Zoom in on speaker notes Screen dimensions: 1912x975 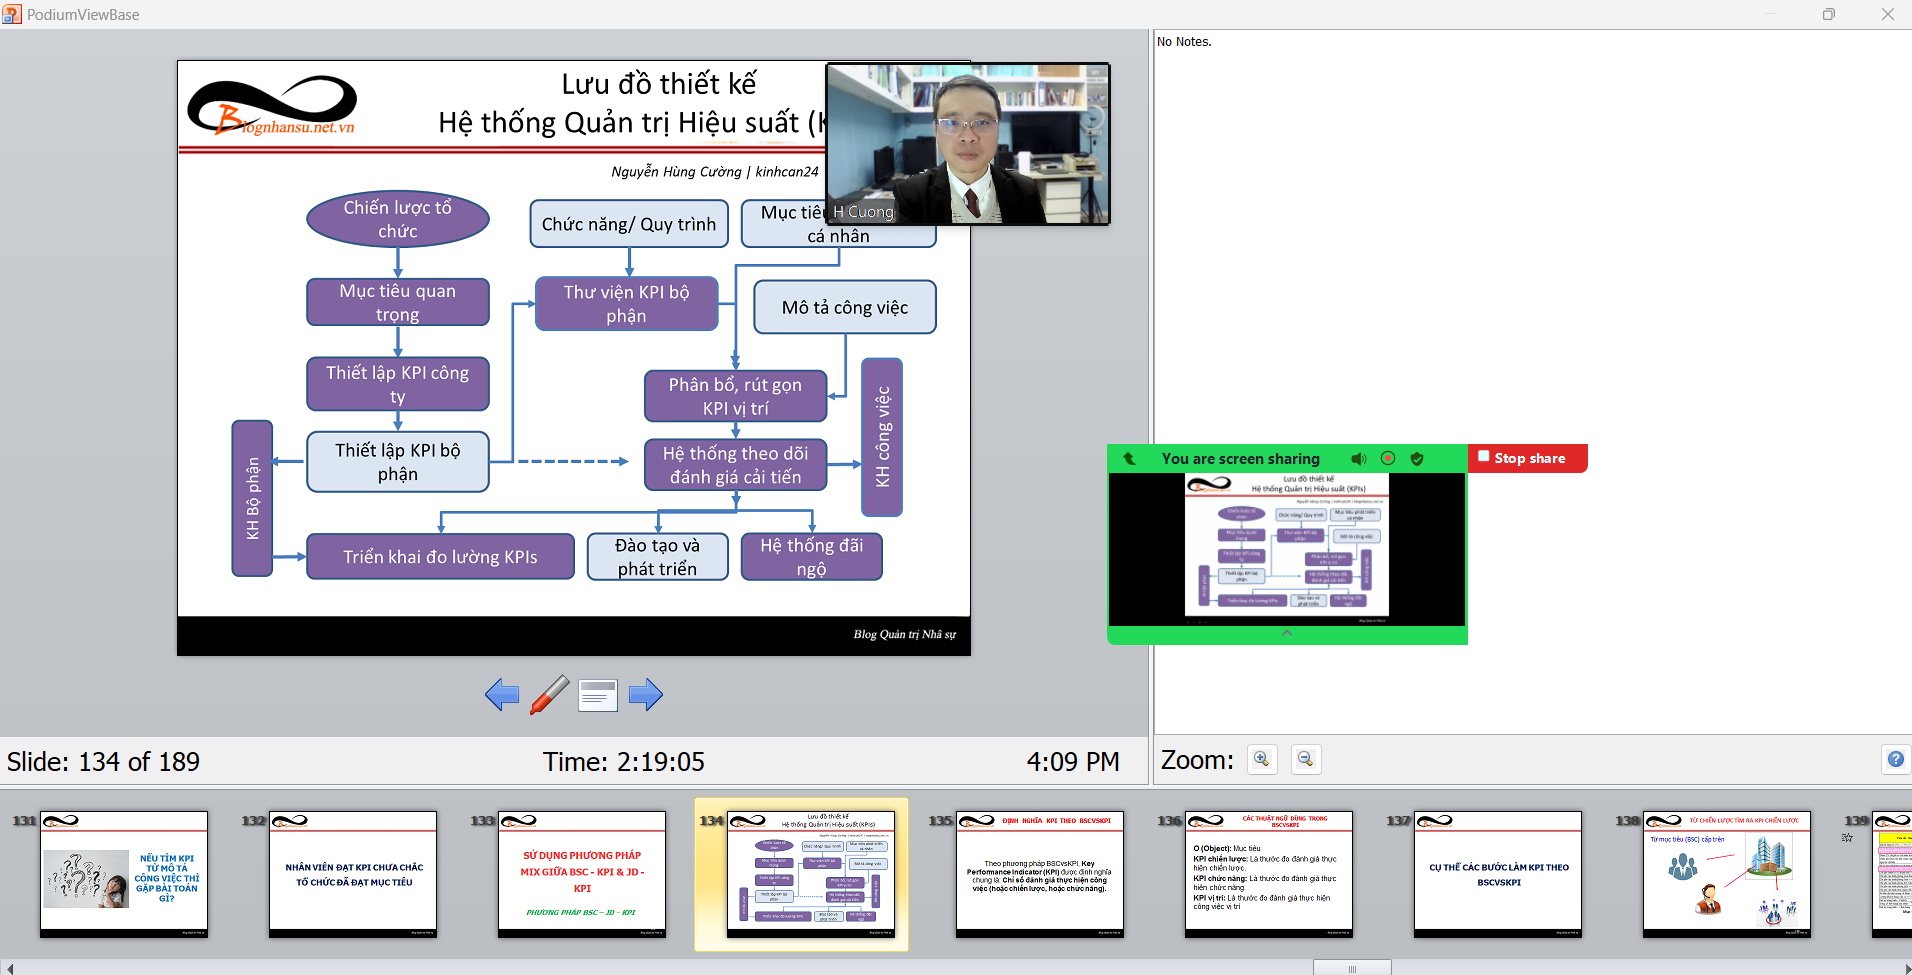click(1262, 760)
